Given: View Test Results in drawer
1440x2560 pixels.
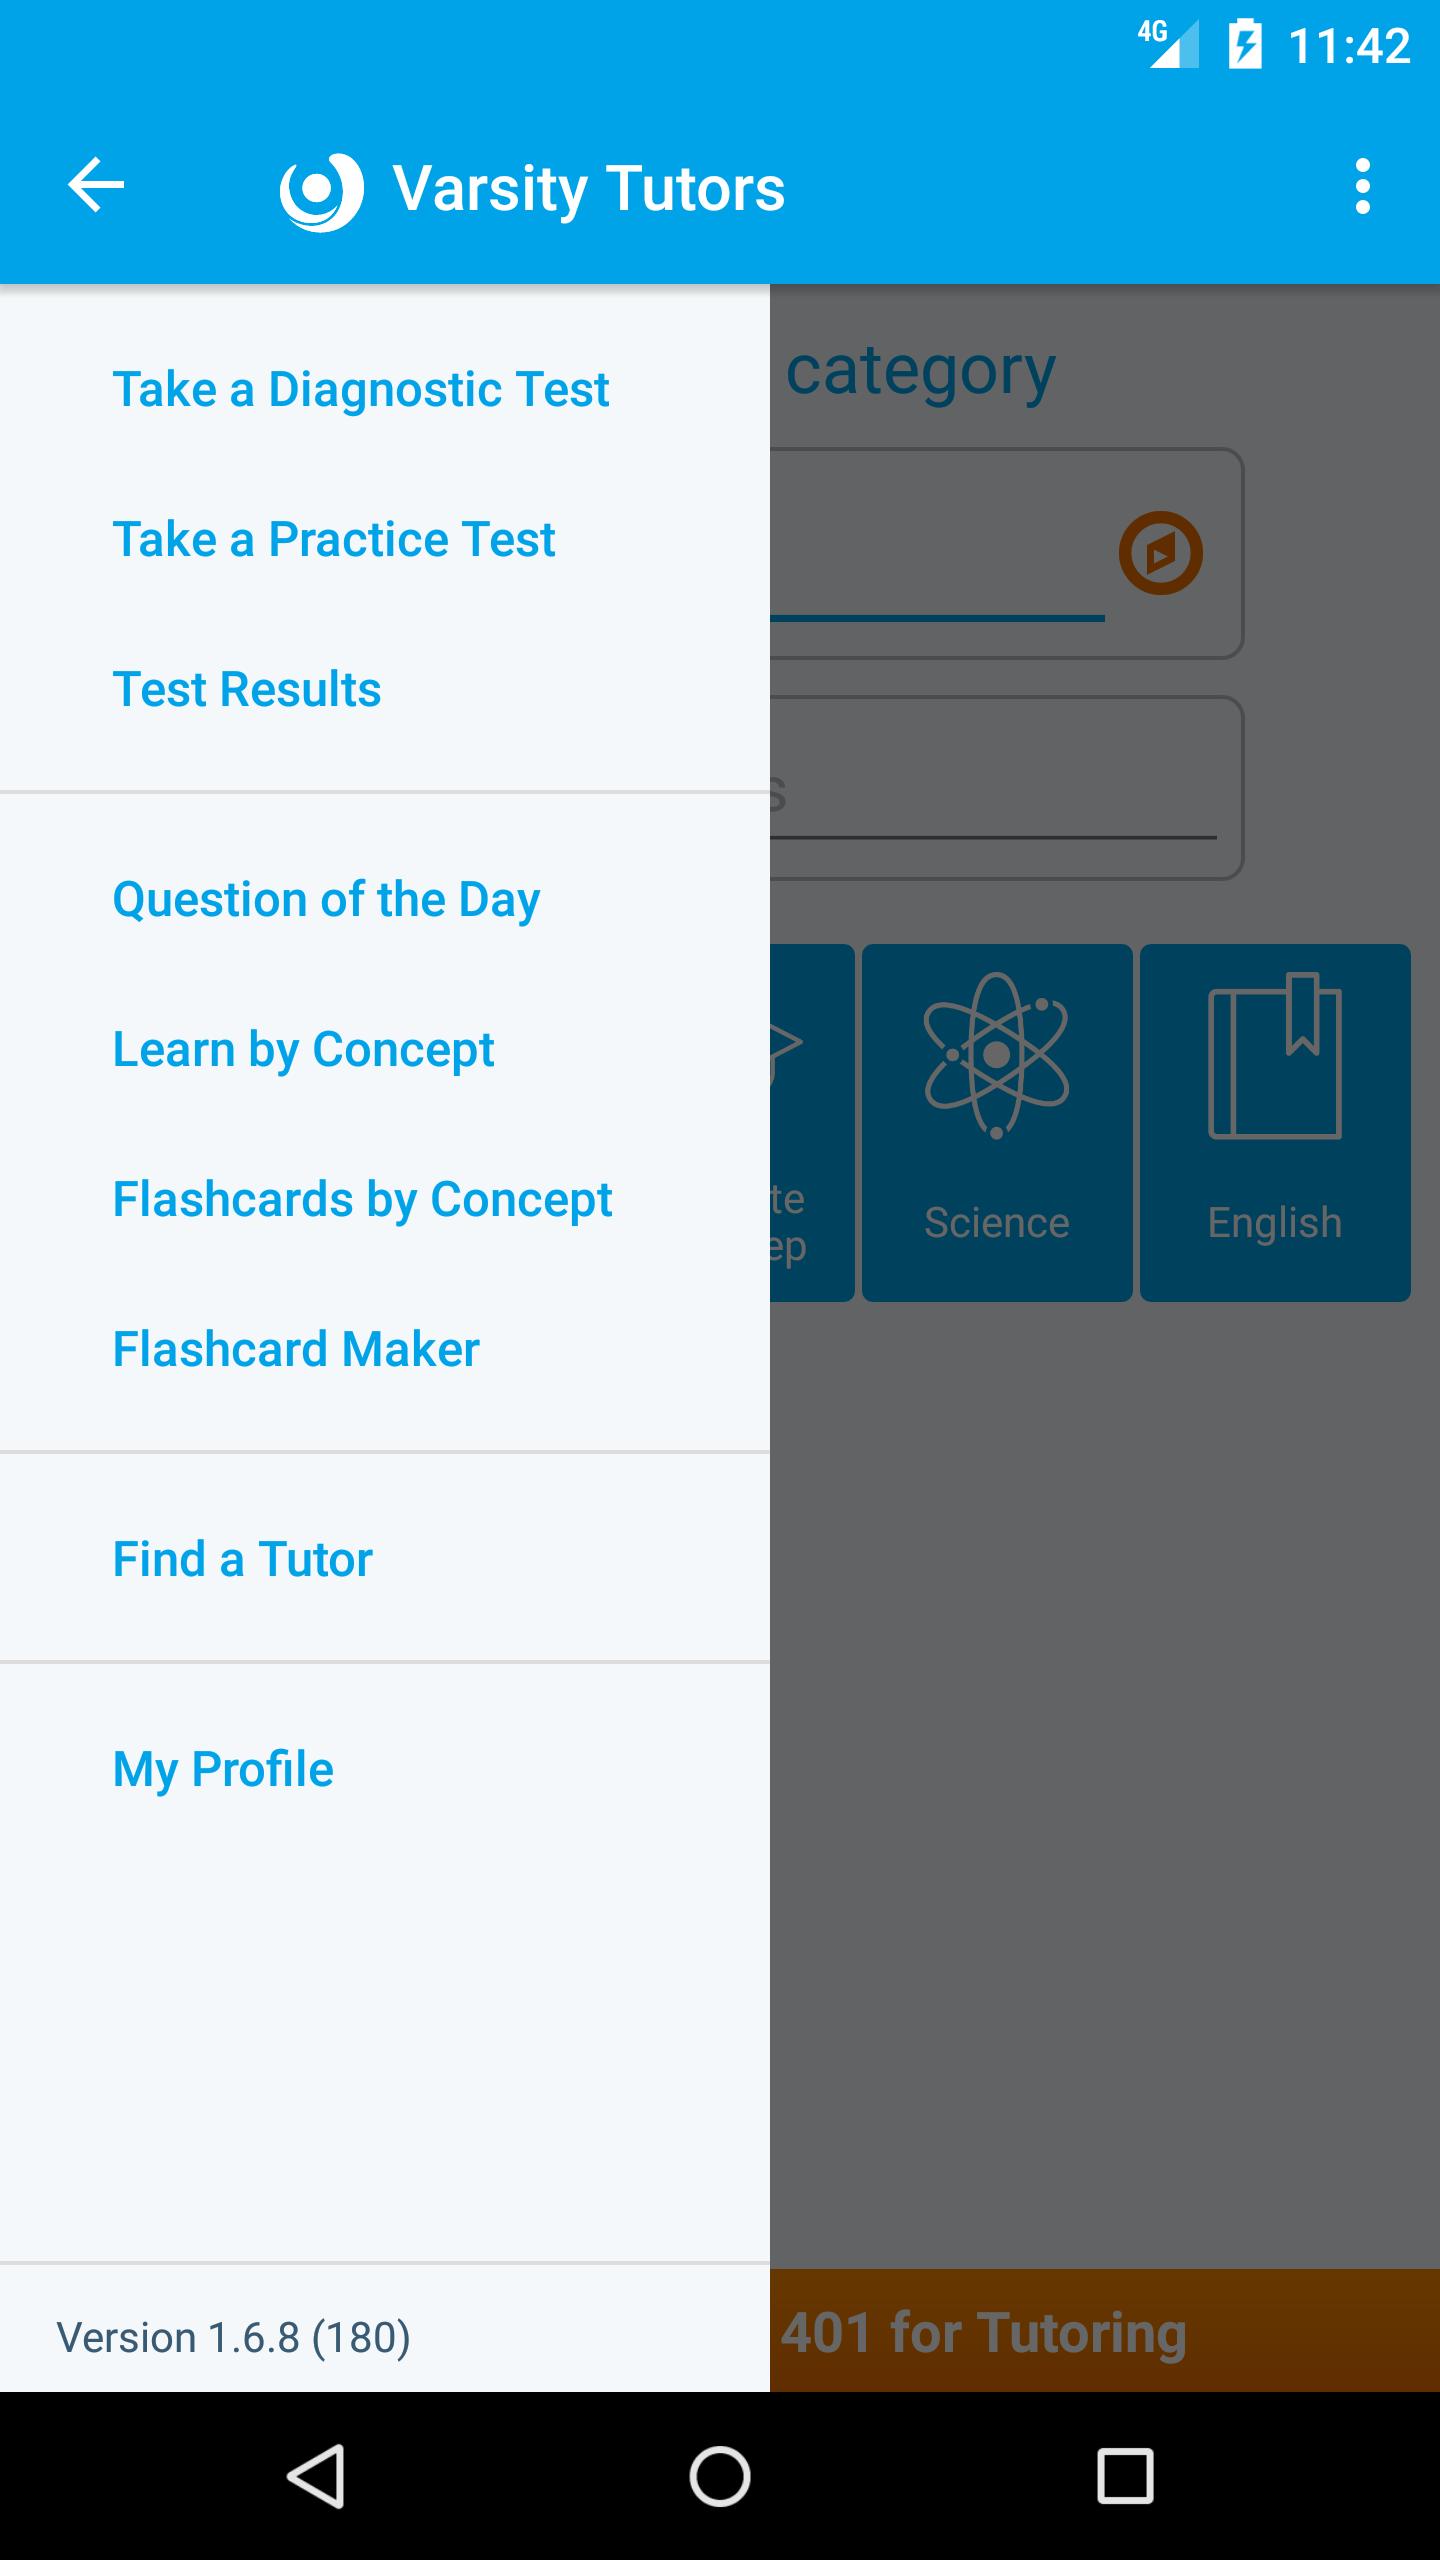Looking at the screenshot, I should [246, 689].
